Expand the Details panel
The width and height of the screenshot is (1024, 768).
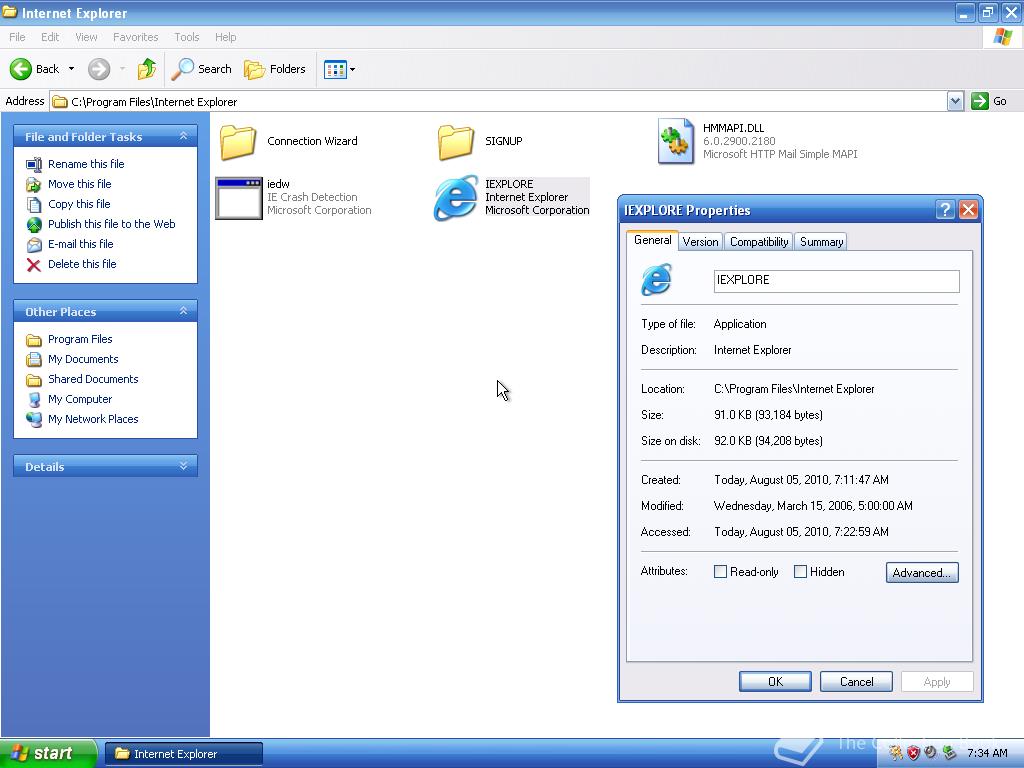click(x=184, y=466)
